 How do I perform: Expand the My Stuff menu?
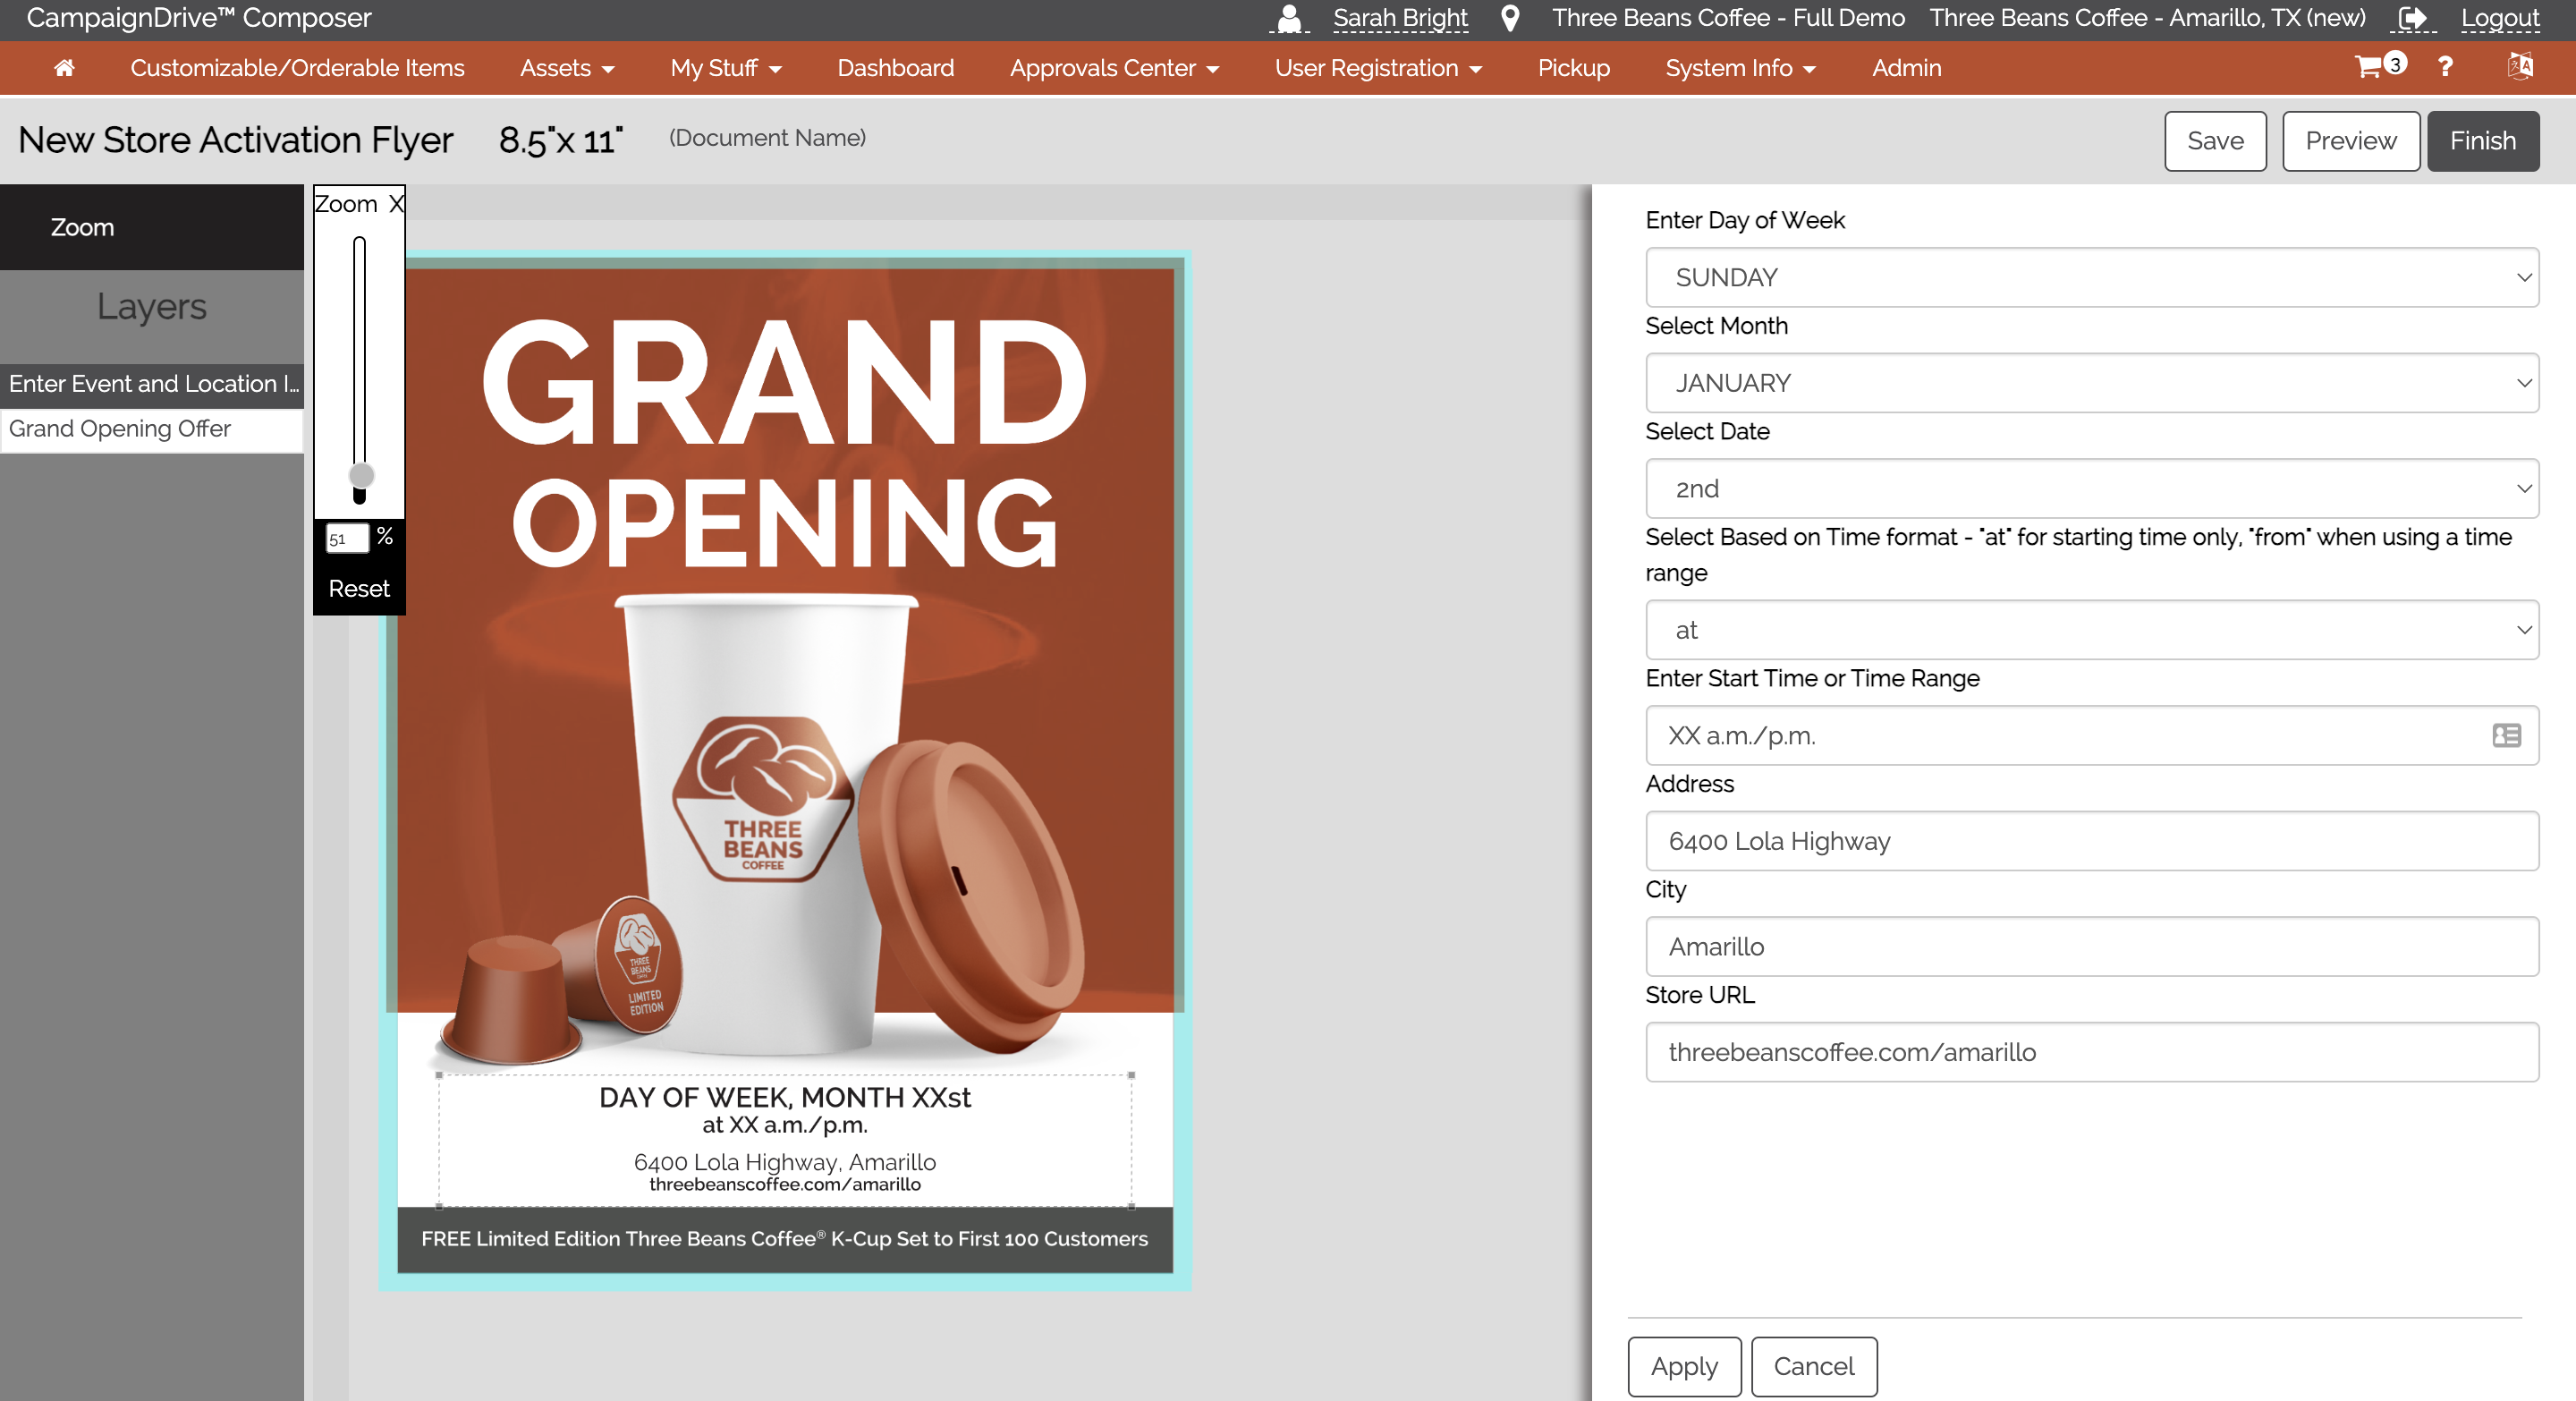[x=726, y=68]
